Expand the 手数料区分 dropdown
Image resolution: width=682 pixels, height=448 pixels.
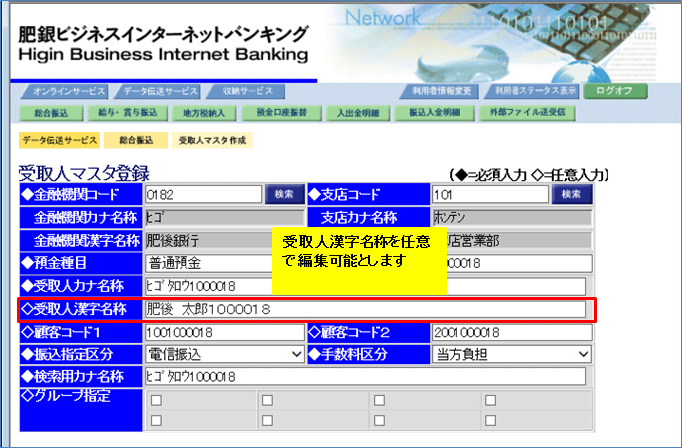click(x=511, y=354)
